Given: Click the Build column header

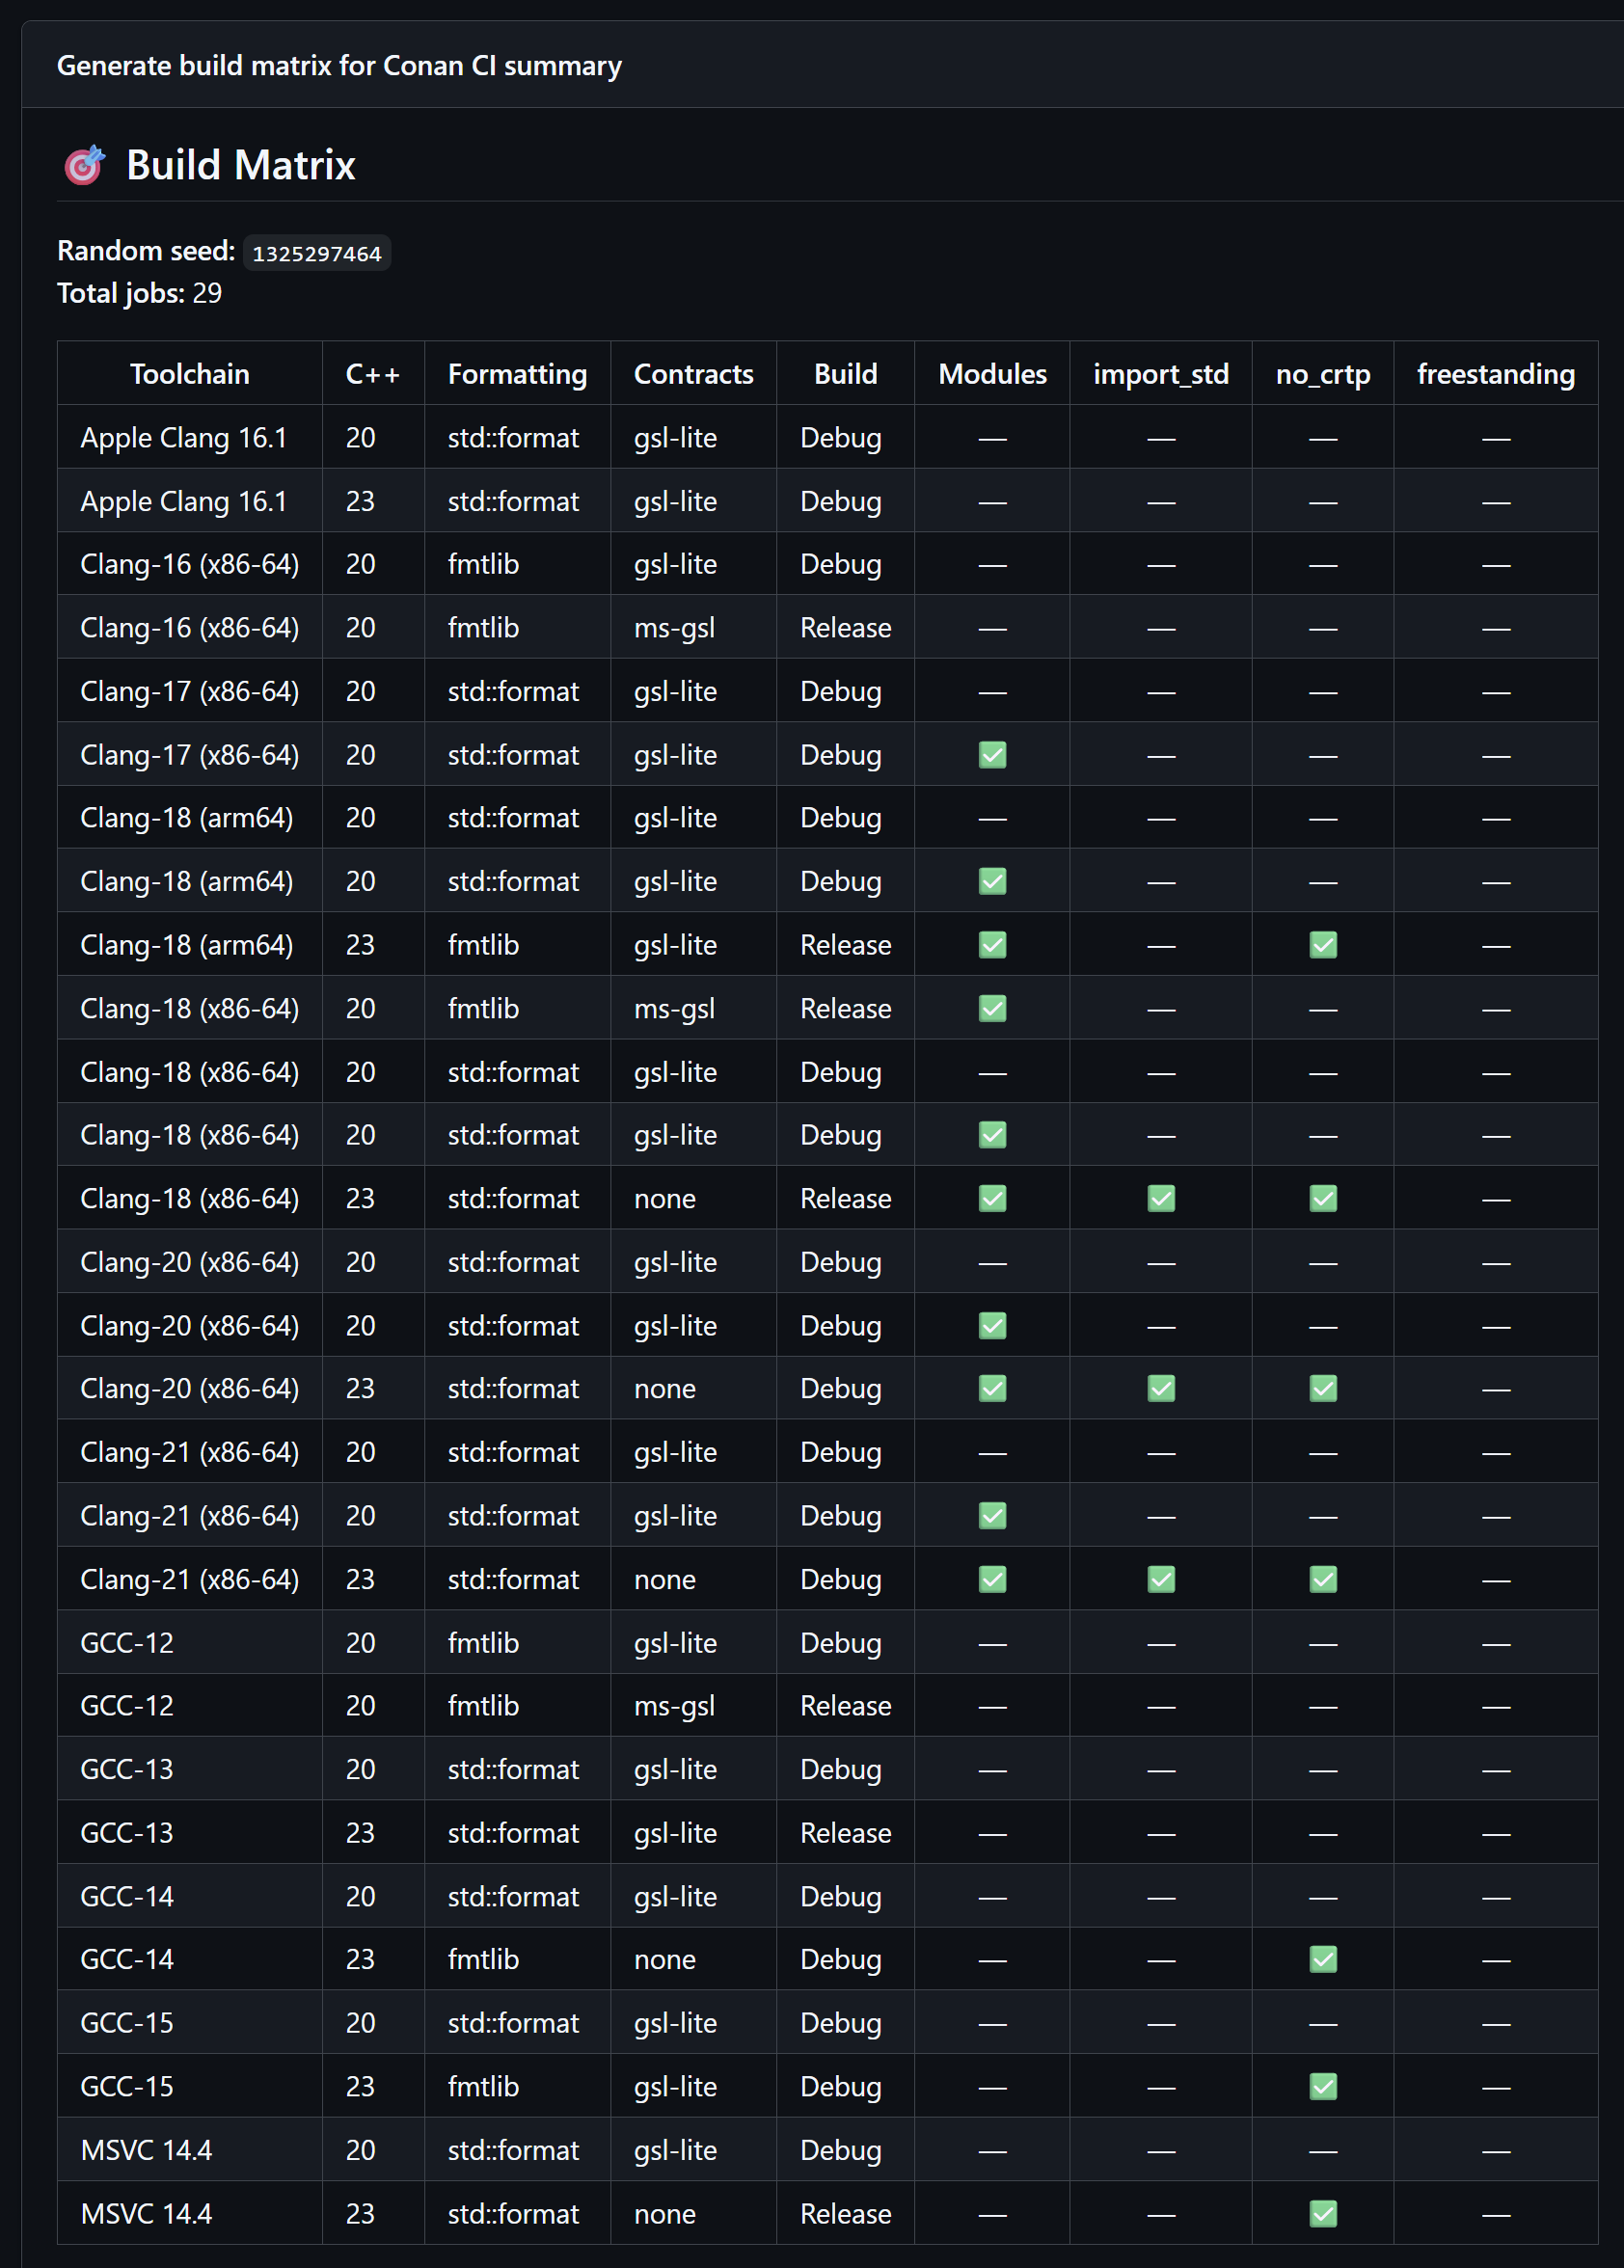Looking at the screenshot, I should tap(845, 374).
